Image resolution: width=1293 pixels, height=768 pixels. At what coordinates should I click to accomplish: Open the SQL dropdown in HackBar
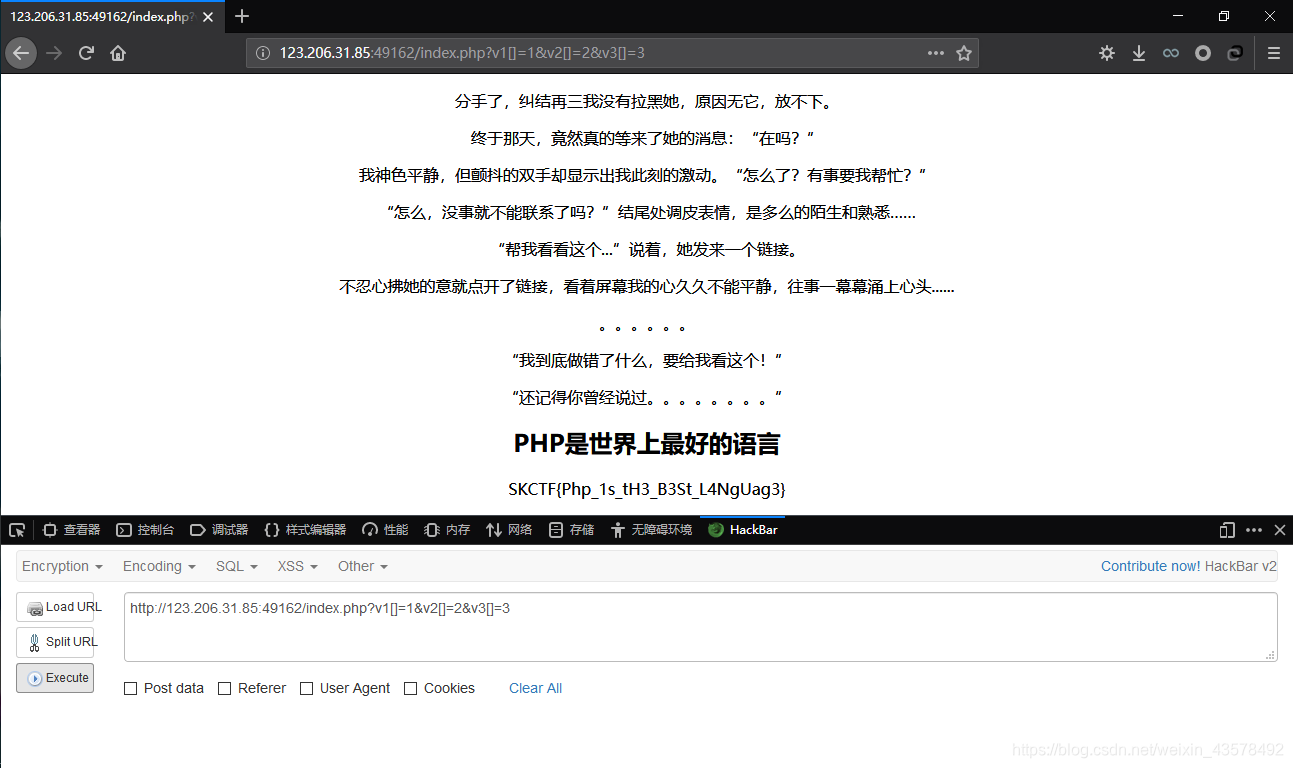[236, 566]
